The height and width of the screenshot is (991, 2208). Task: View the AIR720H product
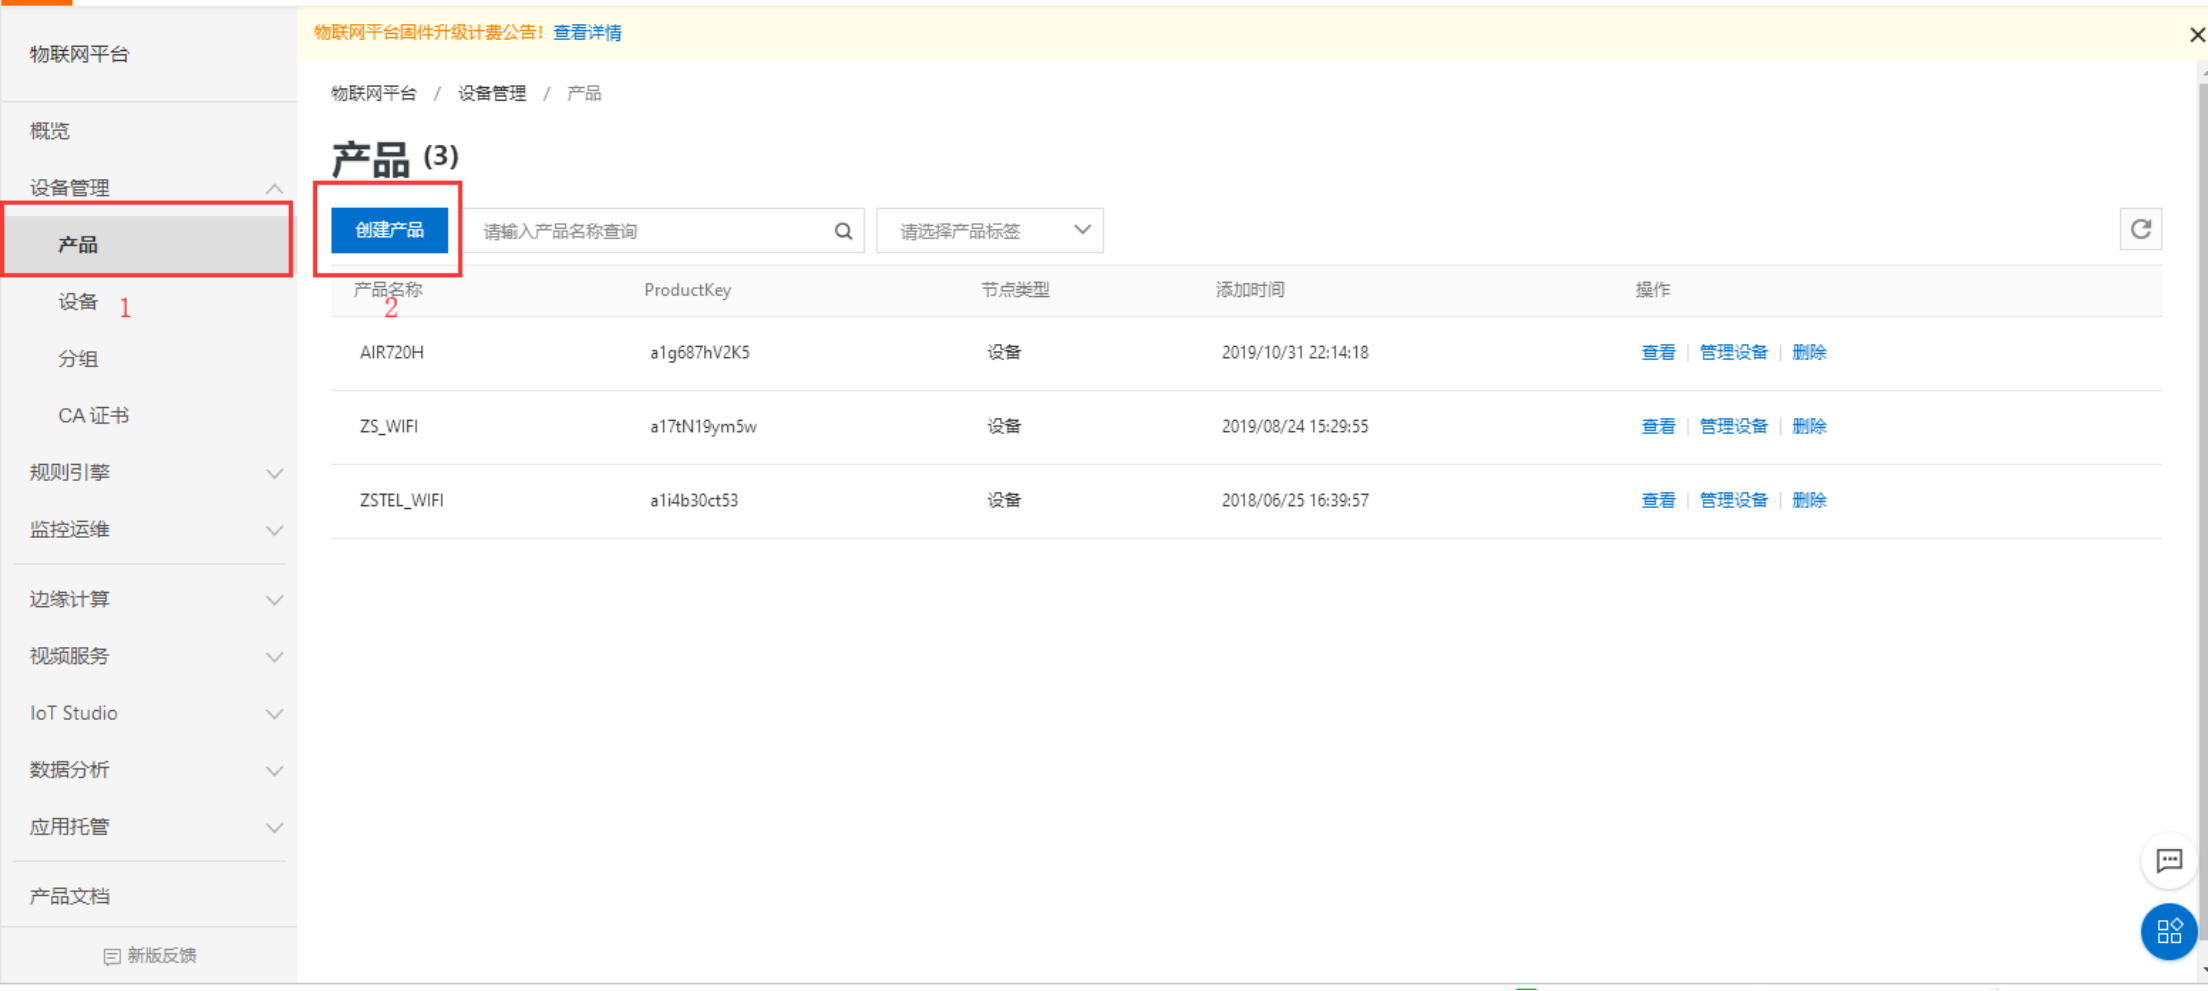click(x=1658, y=353)
